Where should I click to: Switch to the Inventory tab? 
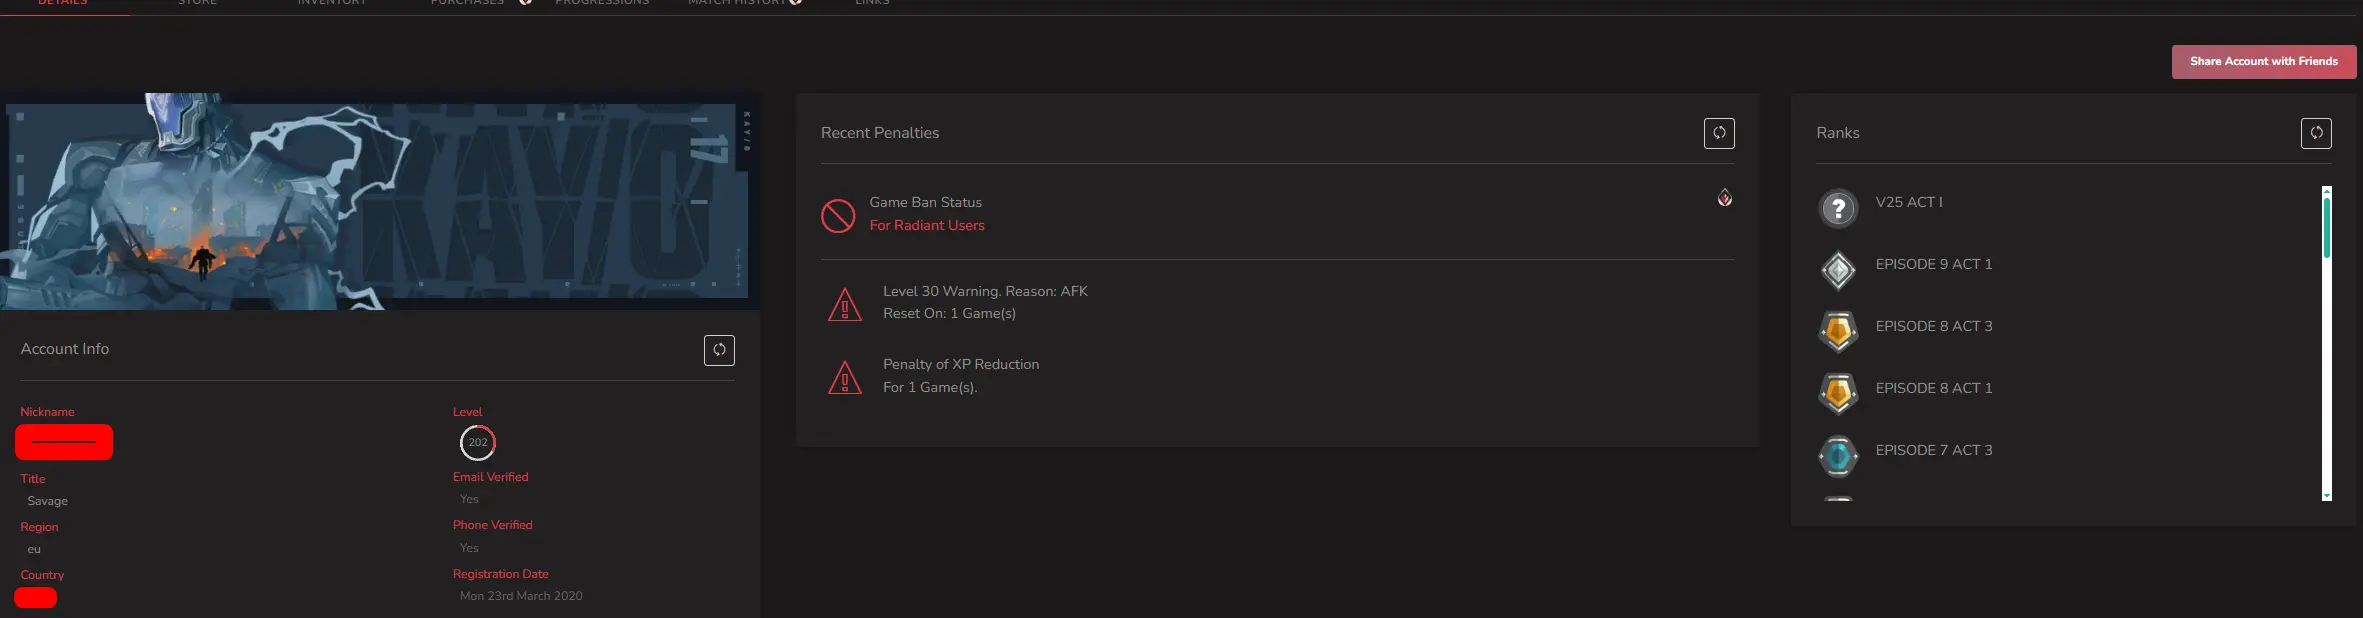[331, 3]
